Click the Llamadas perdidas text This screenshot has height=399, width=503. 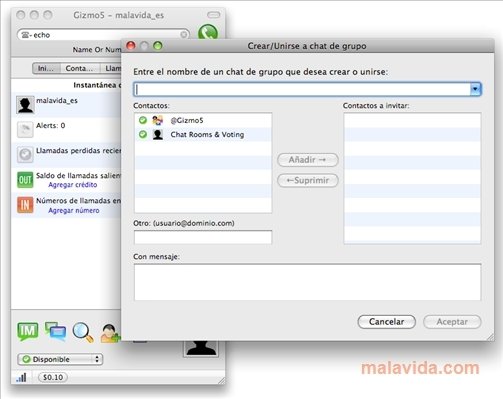78,151
